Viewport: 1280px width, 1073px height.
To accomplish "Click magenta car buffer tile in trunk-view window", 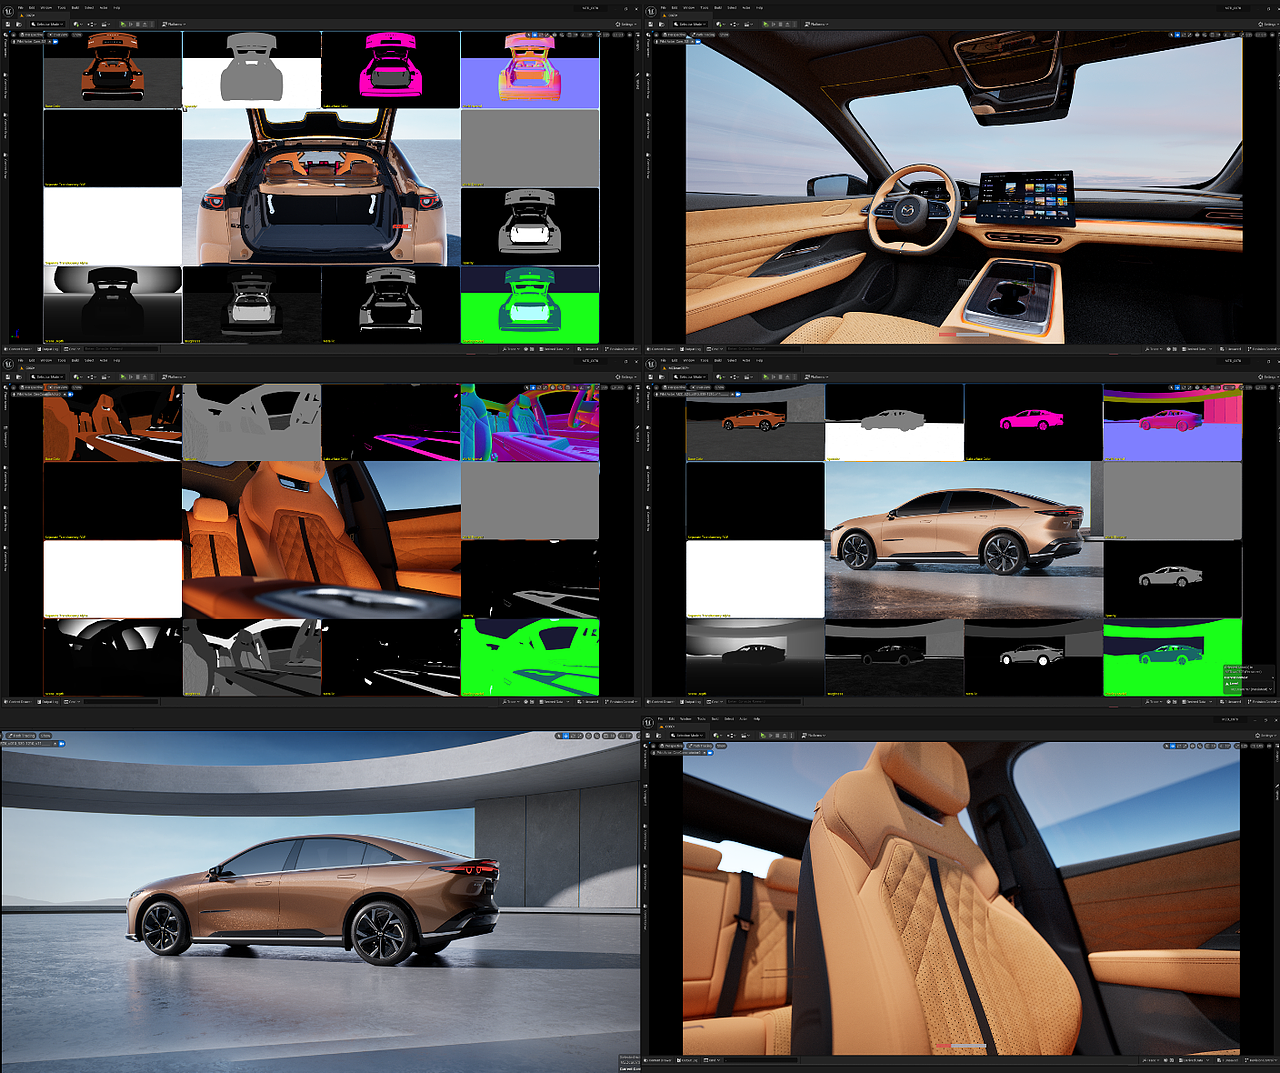I will tap(391, 69).
